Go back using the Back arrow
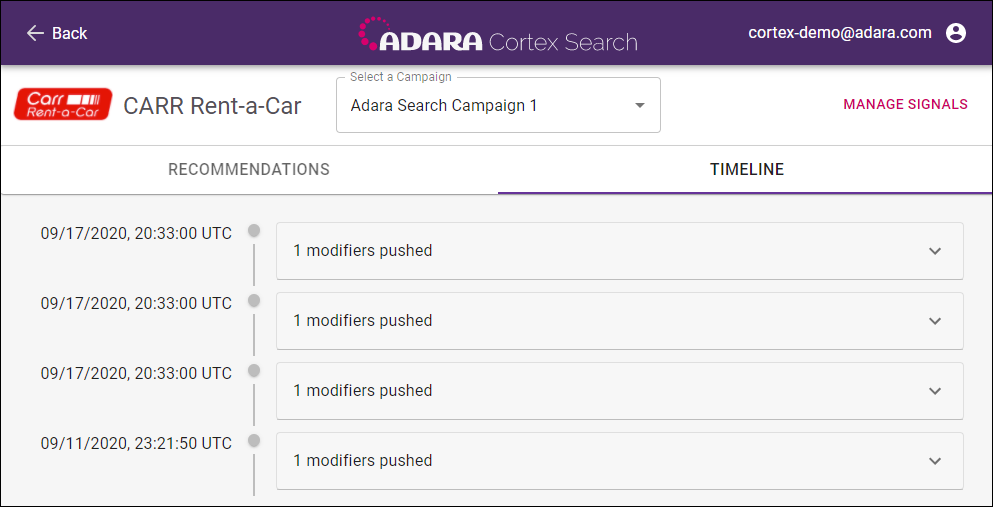Viewport: 993px width, 507px height. pos(56,33)
